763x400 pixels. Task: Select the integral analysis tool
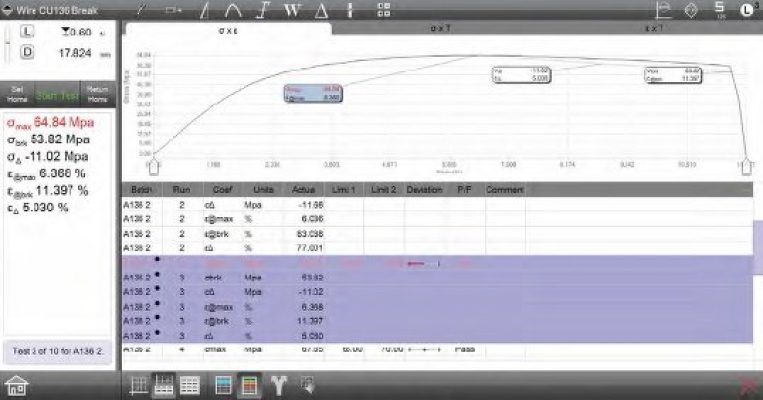click(x=263, y=10)
